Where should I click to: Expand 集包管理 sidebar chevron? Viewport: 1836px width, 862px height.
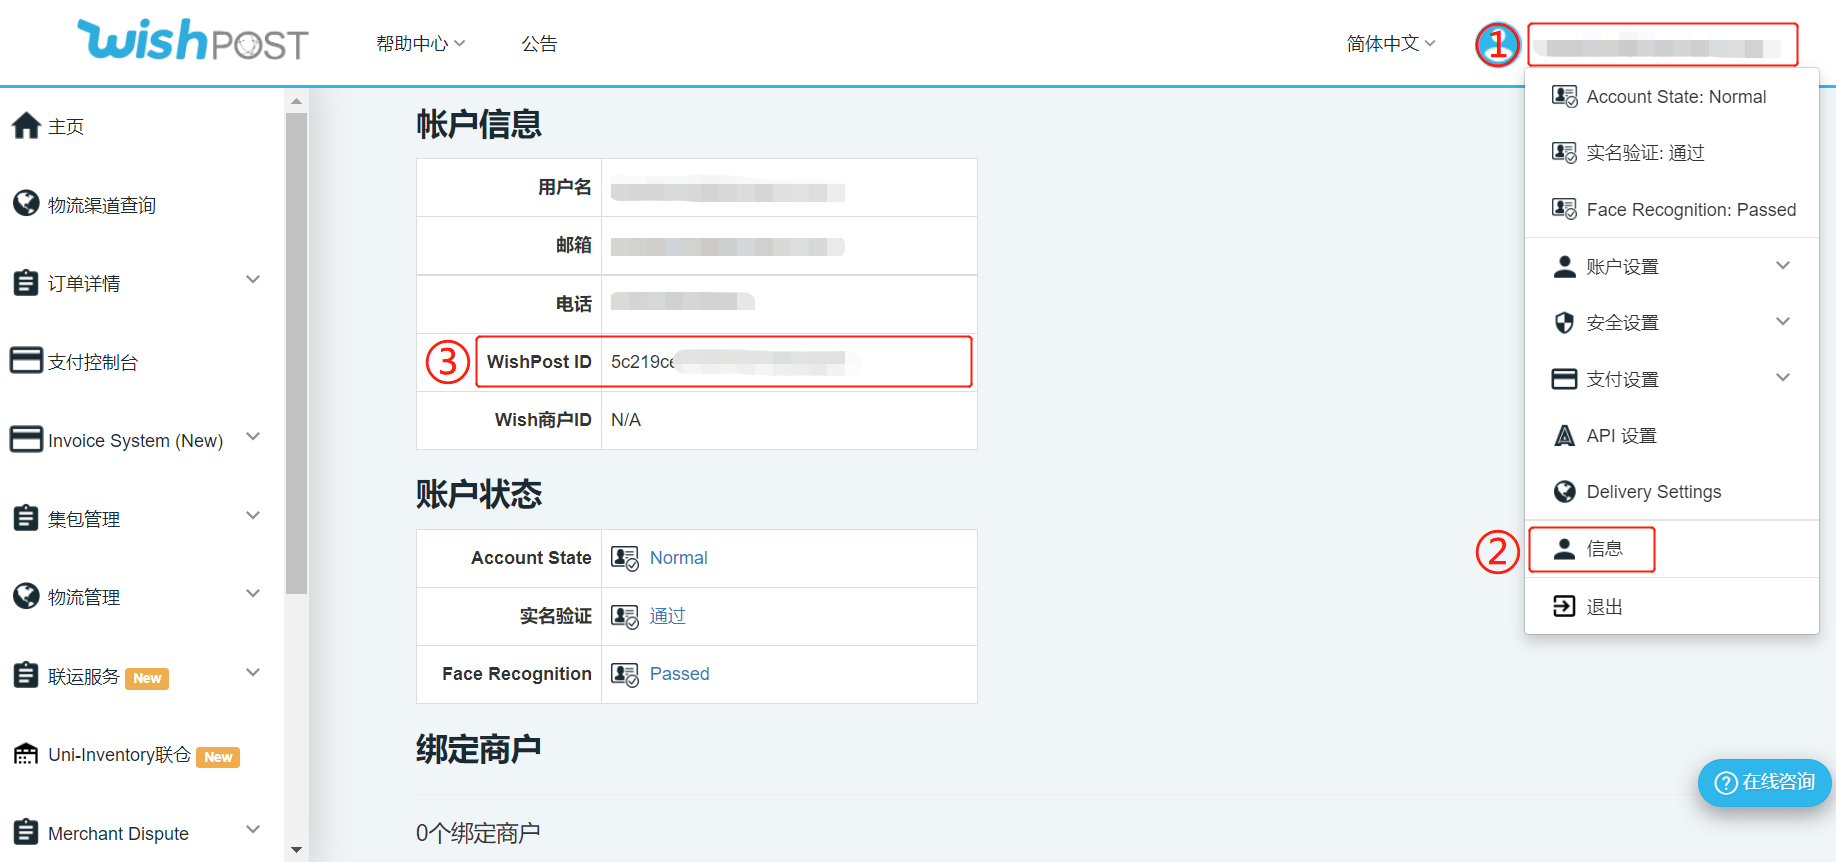(253, 516)
